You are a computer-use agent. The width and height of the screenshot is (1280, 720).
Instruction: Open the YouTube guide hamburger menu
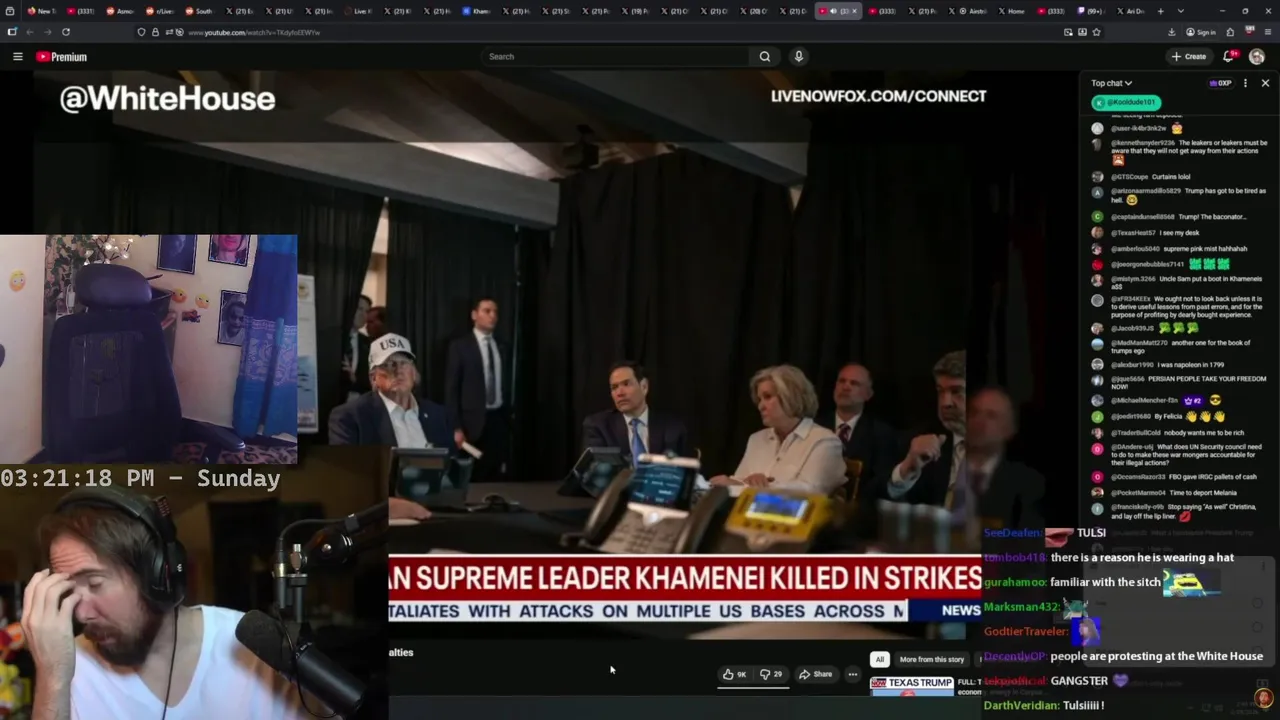tap(17, 57)
